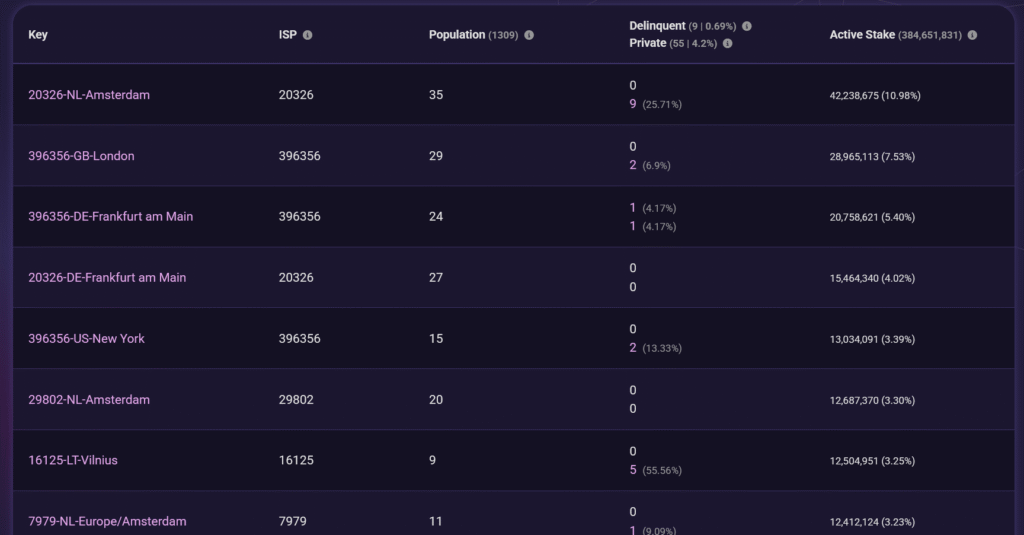Click the private count 9 for 20326-NL-Amsterdam
The image size is (1024, 535).
[x=633, y=104]
